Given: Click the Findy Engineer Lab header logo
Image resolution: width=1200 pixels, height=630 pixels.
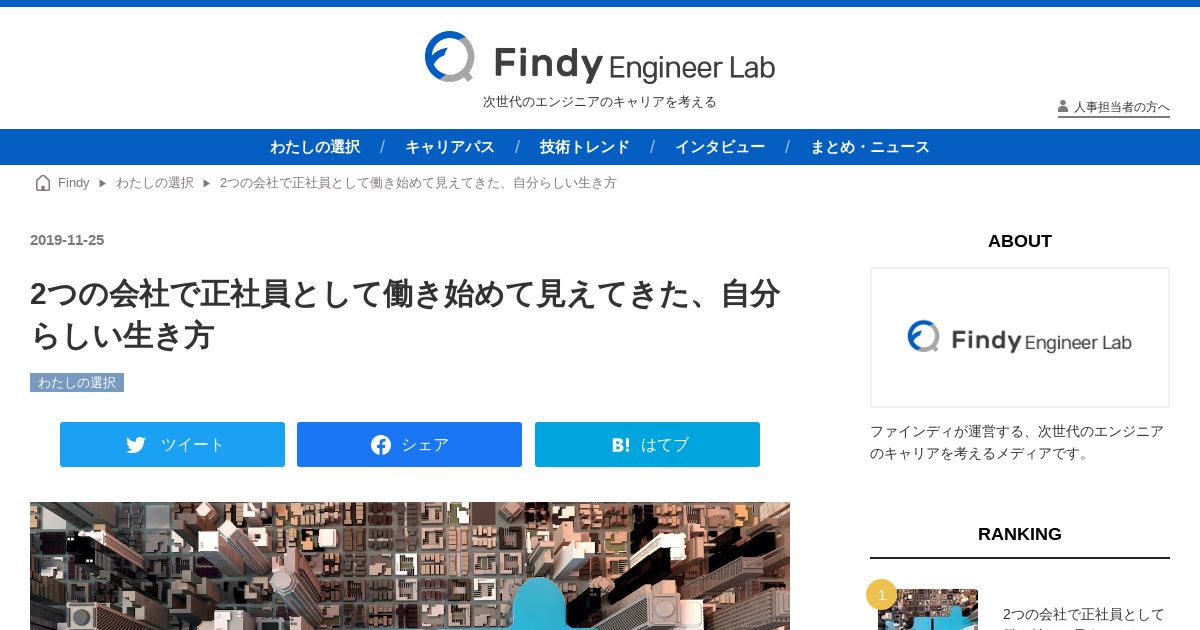Looking at the screenshot, I should (600, 57).
